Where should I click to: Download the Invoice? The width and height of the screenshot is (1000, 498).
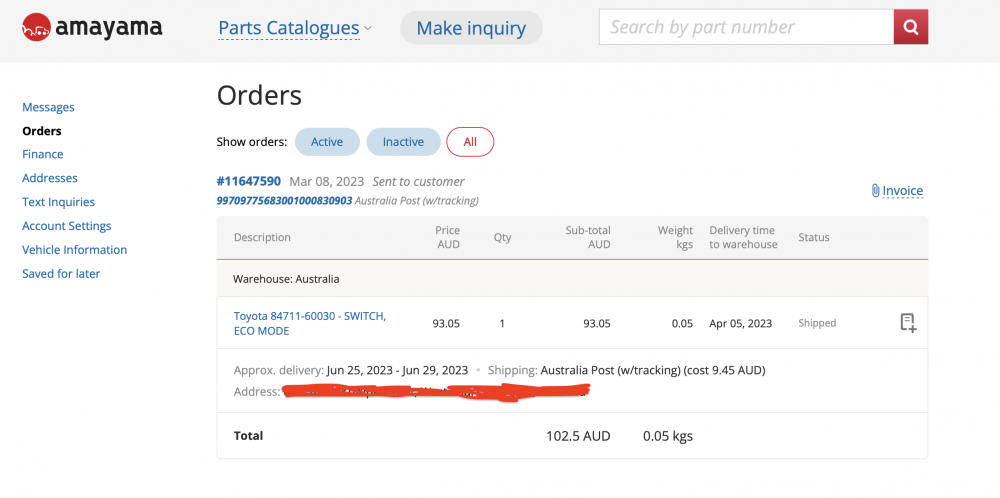[x=902, y=191]
